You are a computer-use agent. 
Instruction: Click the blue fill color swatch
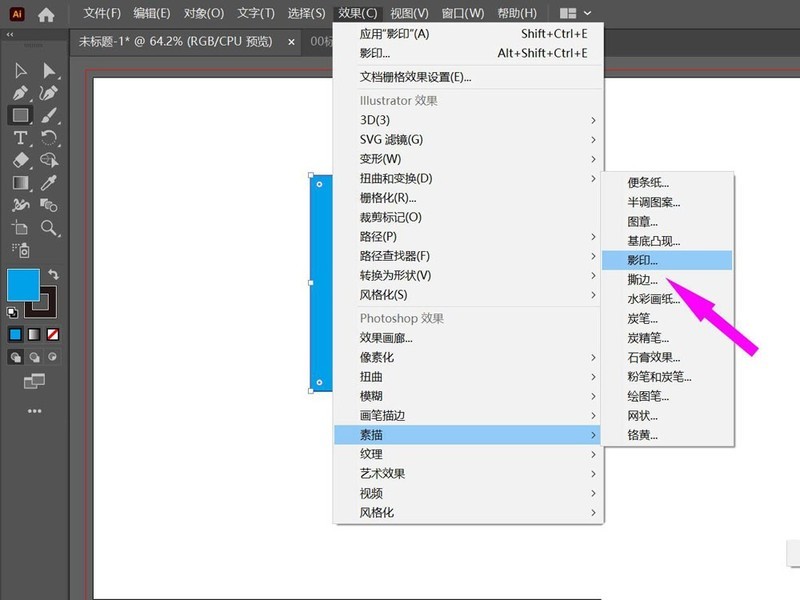(x=22, y=284)
